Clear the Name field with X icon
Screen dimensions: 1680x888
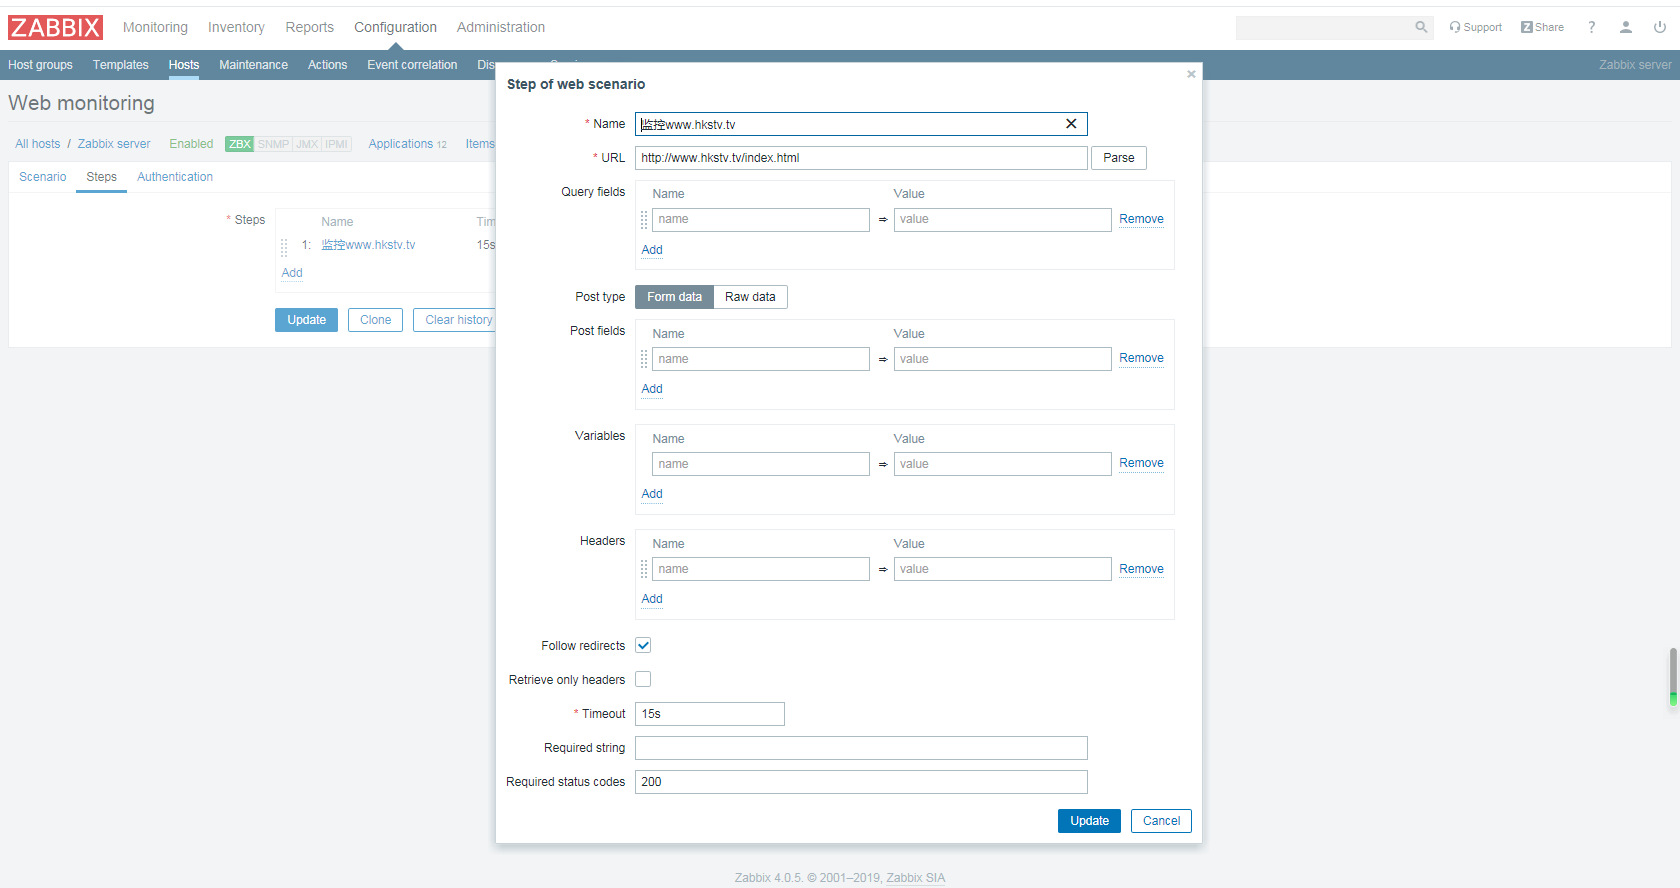[1071, 124]
